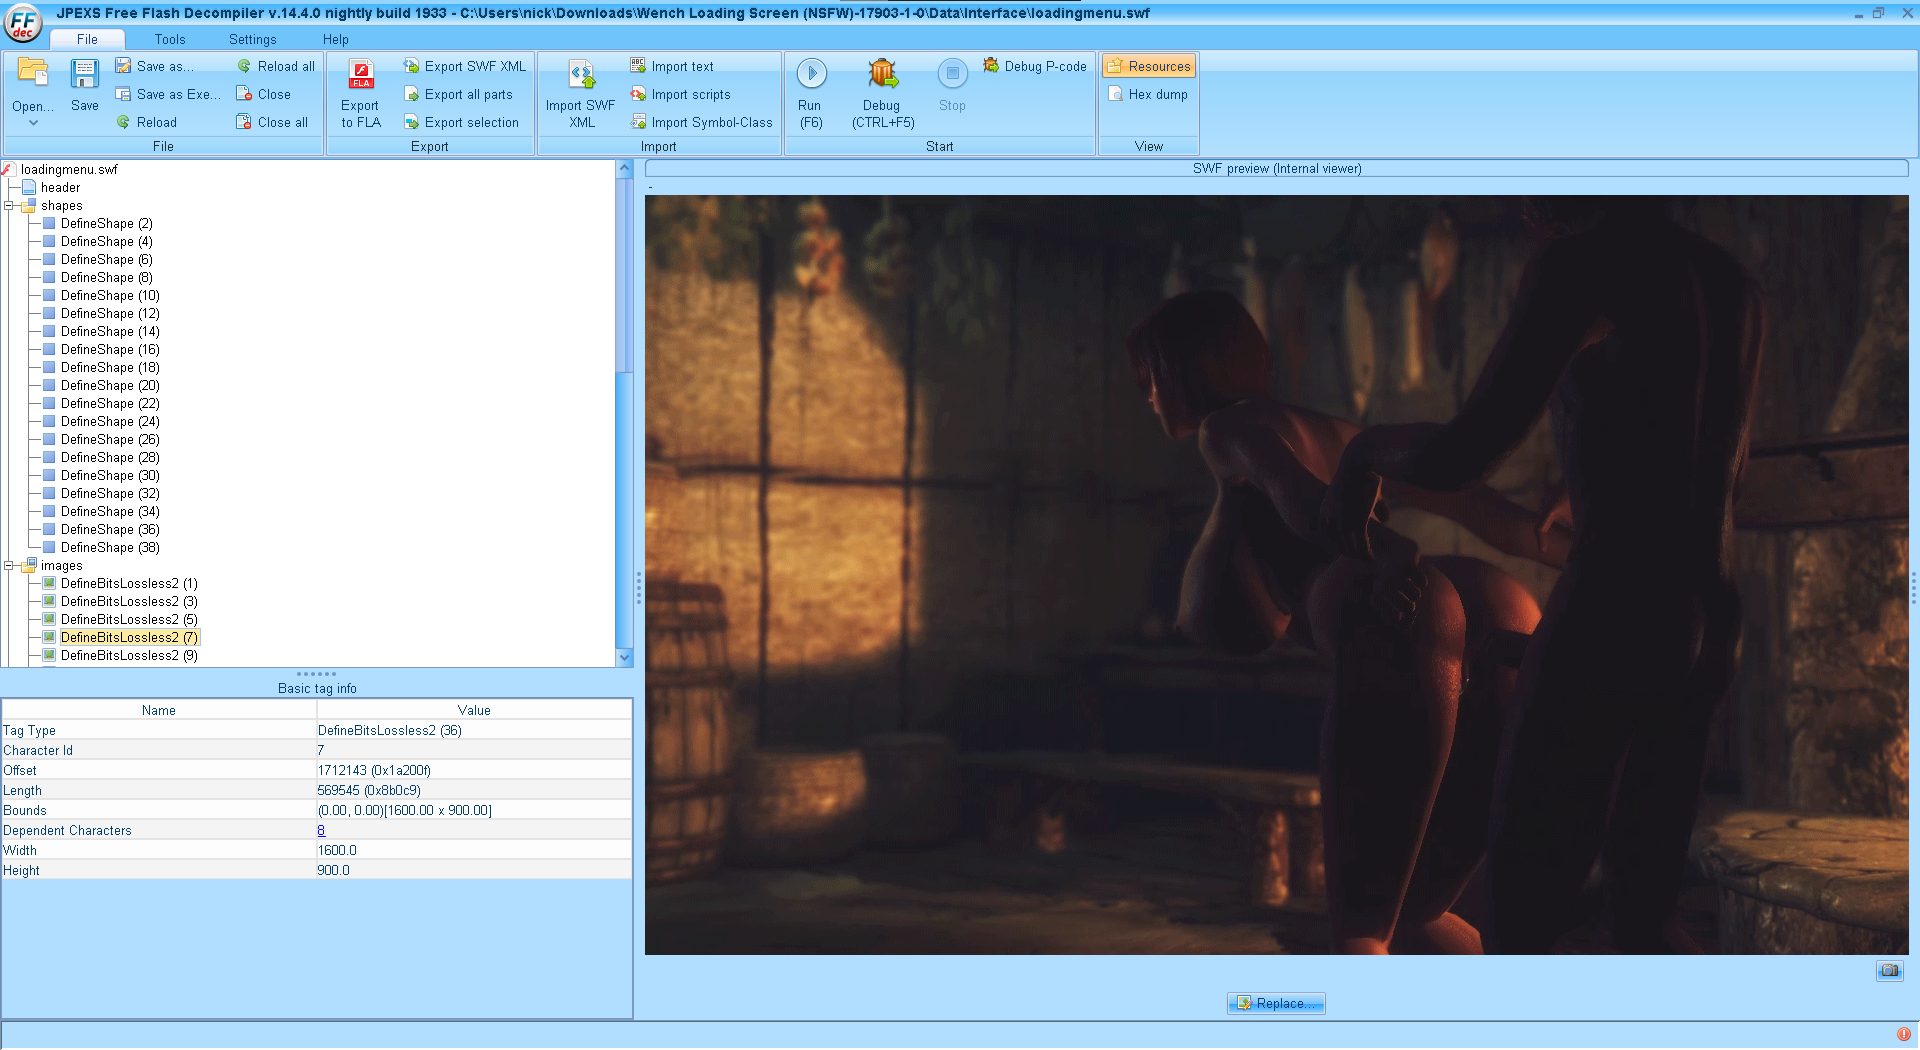Click the Bounds value cell
Image resolution: width=1920 pixels, height=1050 pixels.
tap(474, 811)
